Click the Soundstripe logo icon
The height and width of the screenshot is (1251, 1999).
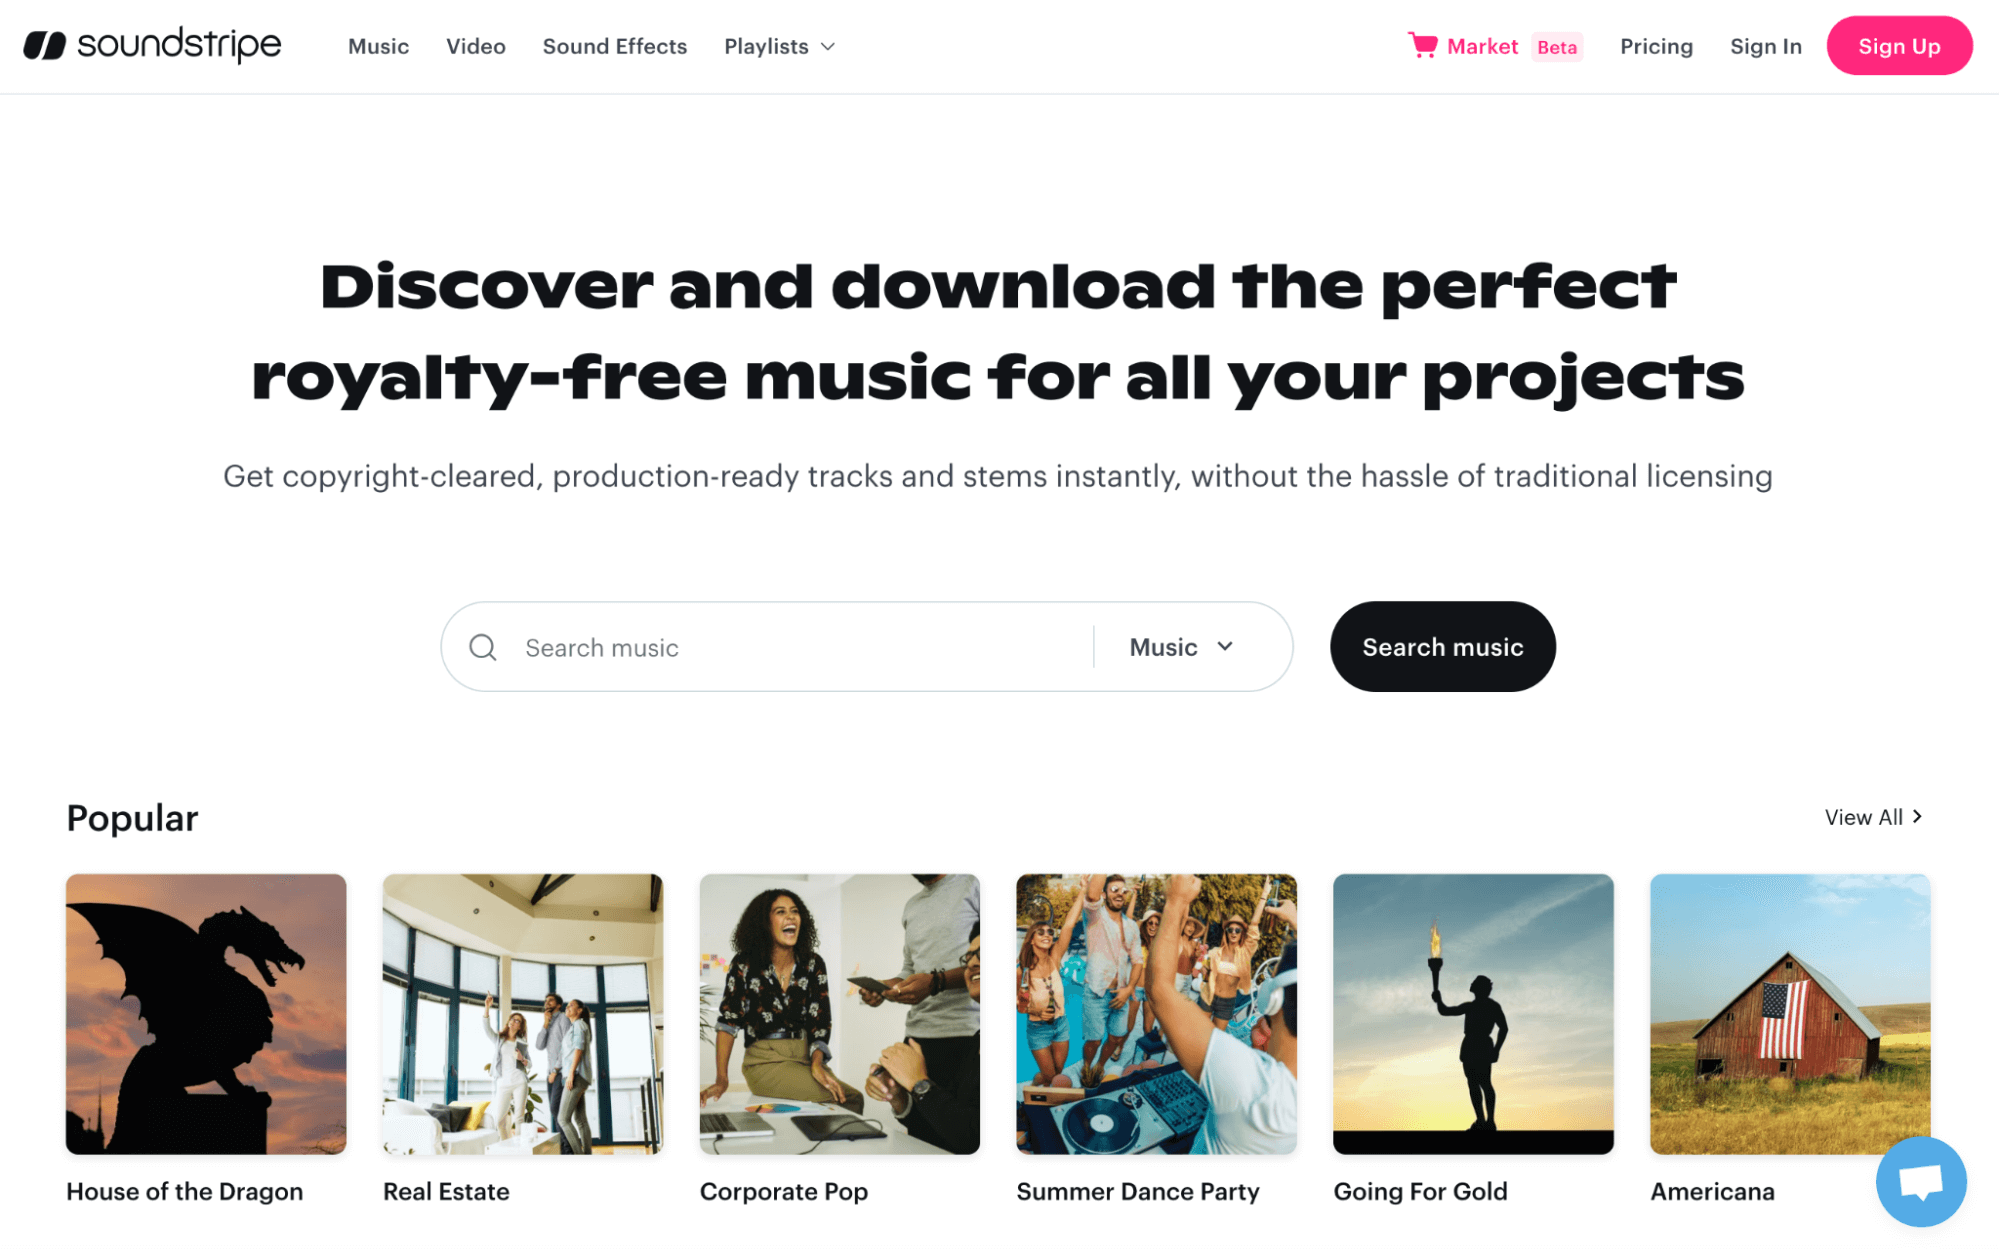(x=44, y=46)
